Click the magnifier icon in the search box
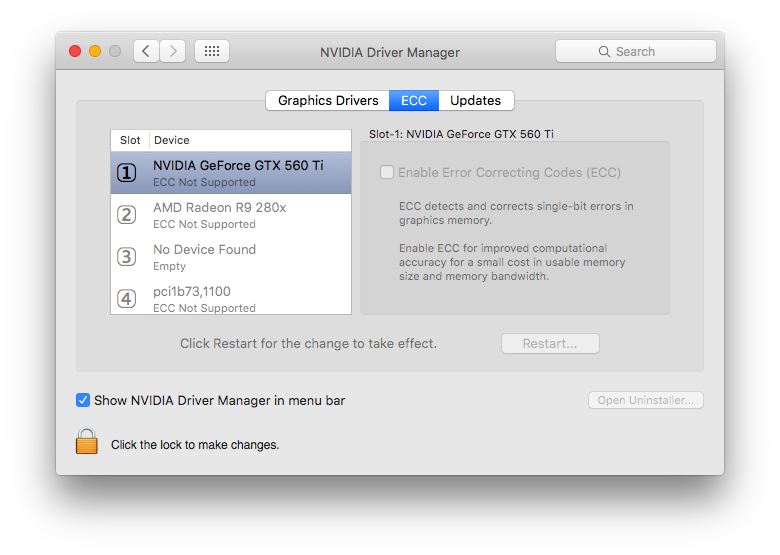Screen dimensions: 780x555 [604, 52]
